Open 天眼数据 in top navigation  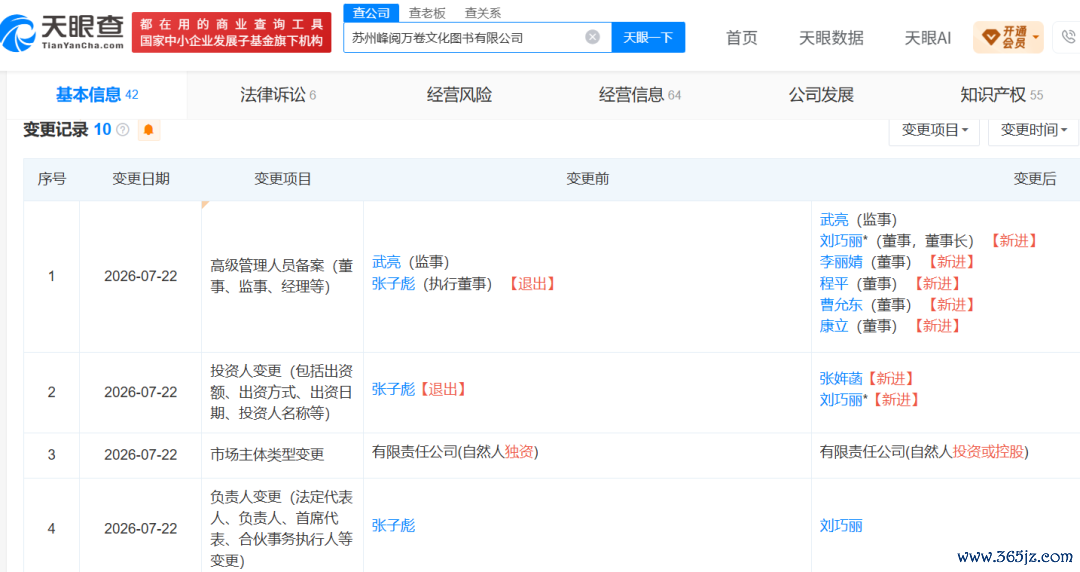tap(831, 38)
